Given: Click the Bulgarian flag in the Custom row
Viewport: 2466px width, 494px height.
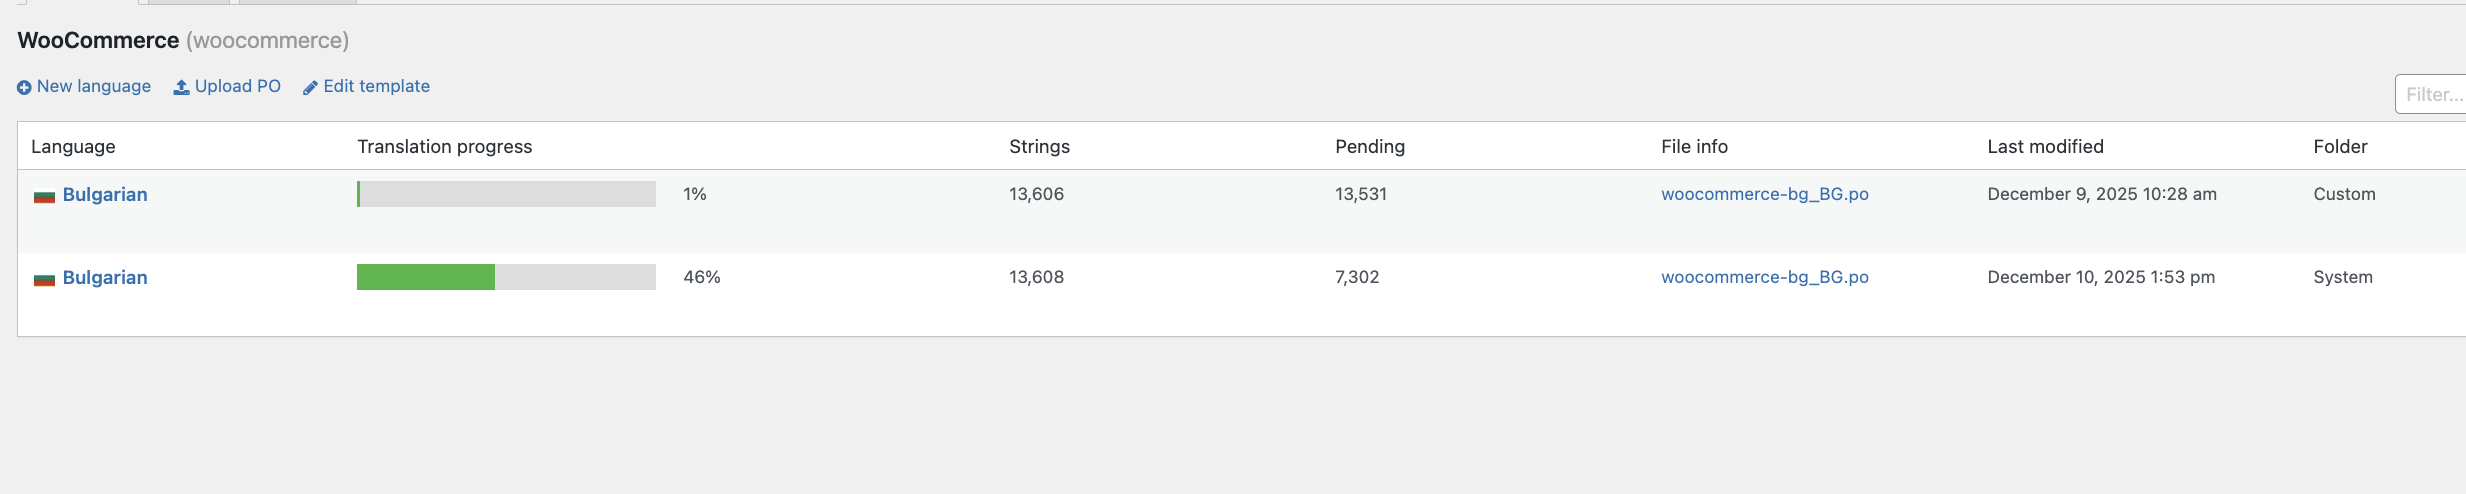Looking at the screenshot, I should (x=44, y=196).
